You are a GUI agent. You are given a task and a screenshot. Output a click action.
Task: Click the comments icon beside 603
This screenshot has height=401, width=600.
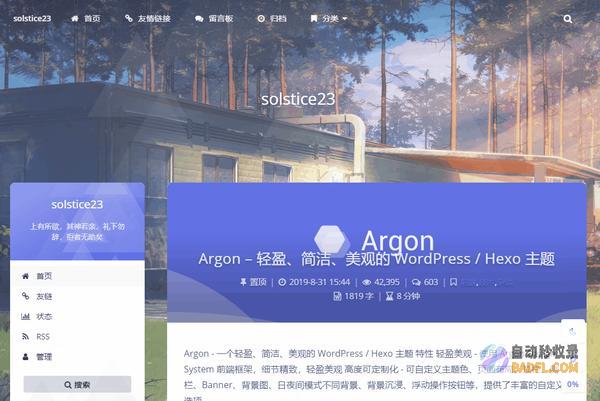pos(416,282)
